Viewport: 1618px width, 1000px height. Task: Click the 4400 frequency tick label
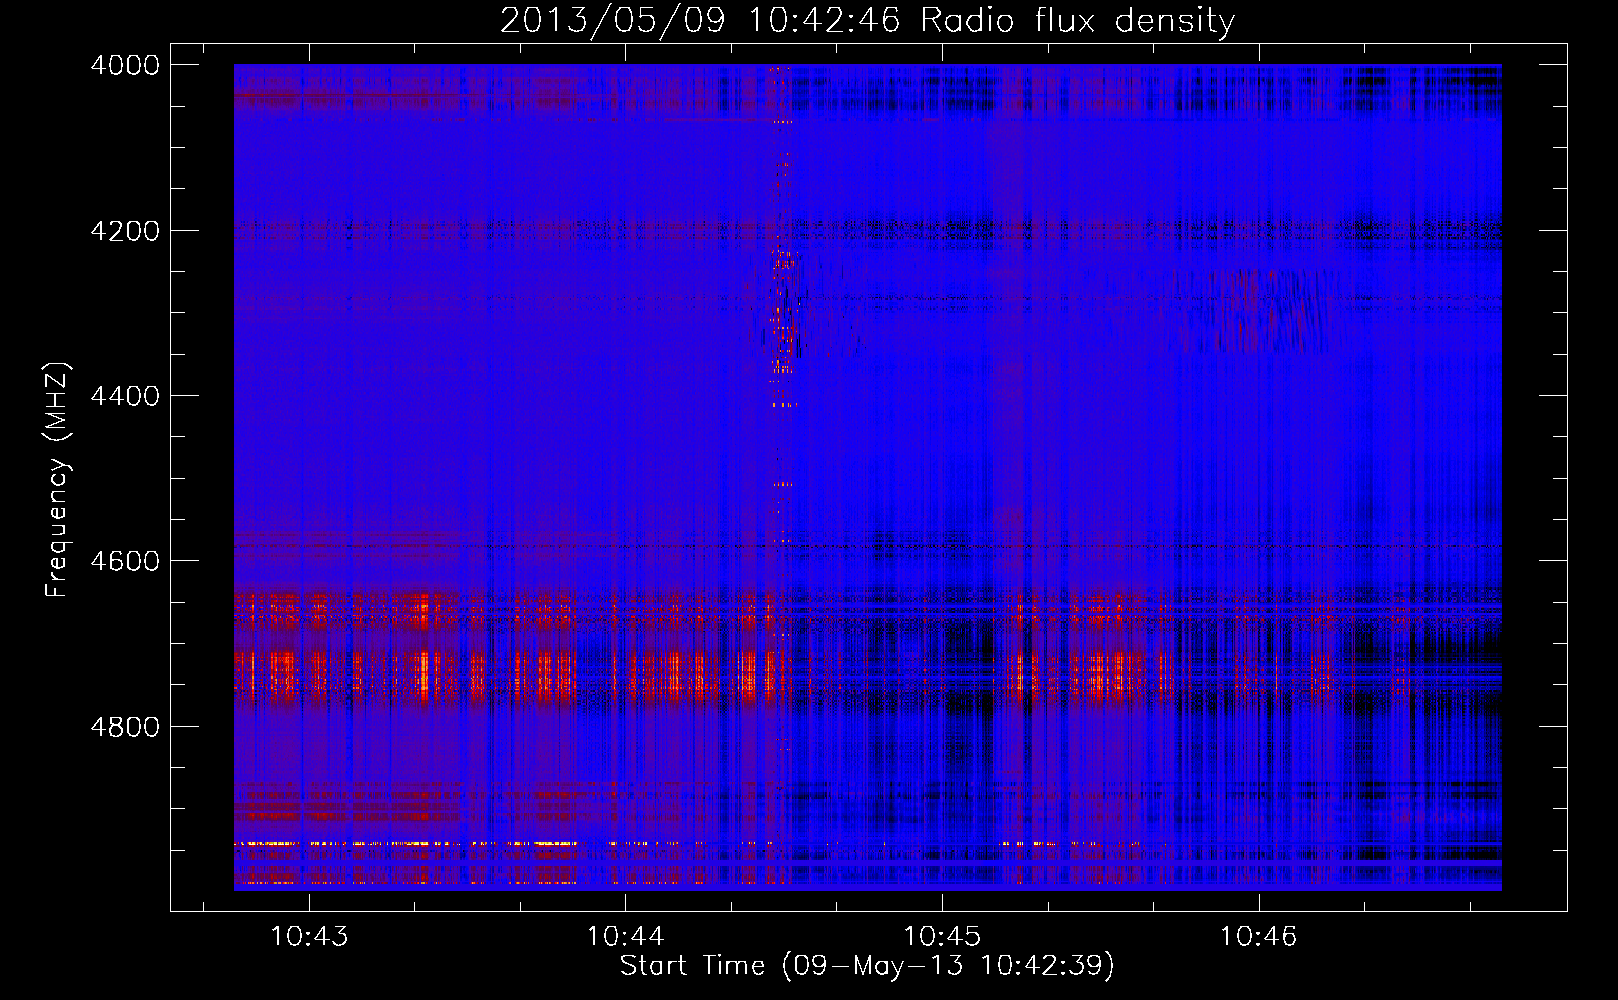pos(125,396)
